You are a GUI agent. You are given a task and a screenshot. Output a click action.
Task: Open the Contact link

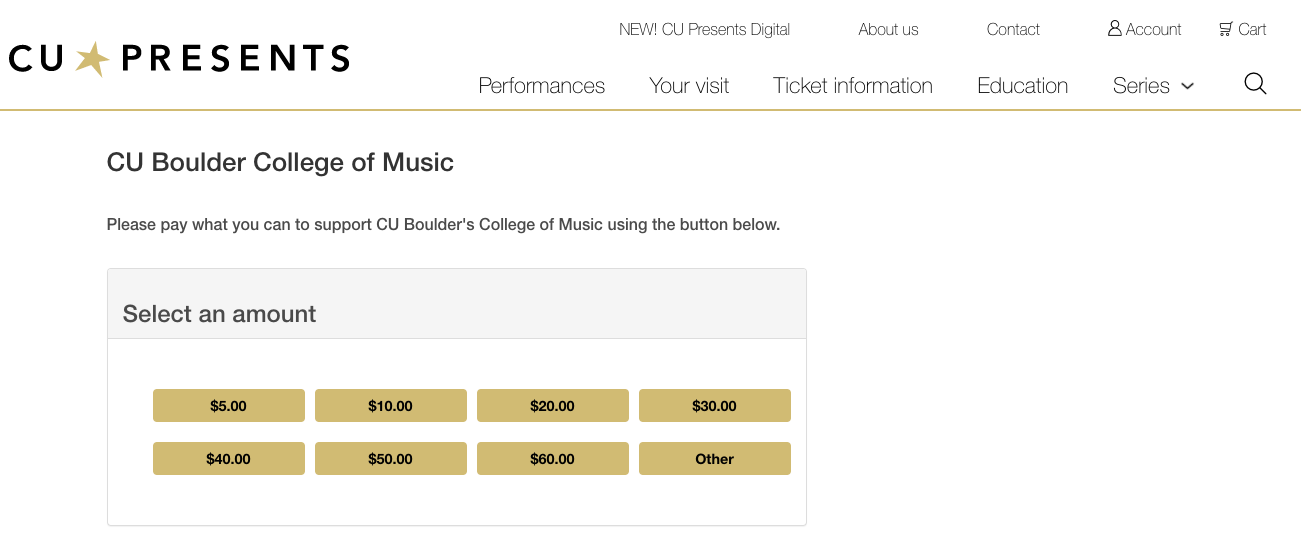[1013, 29]
